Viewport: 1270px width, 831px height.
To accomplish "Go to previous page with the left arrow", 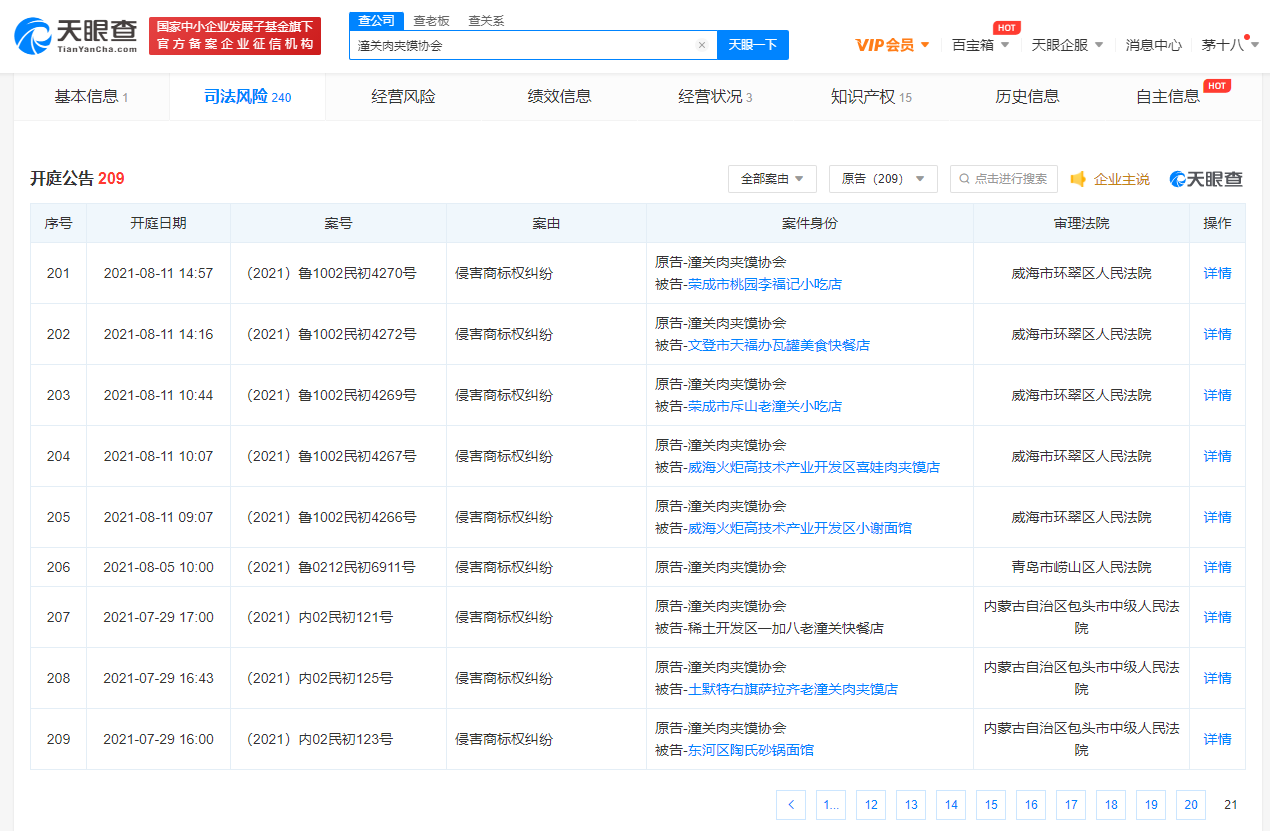I will click(x=791, y=805).
